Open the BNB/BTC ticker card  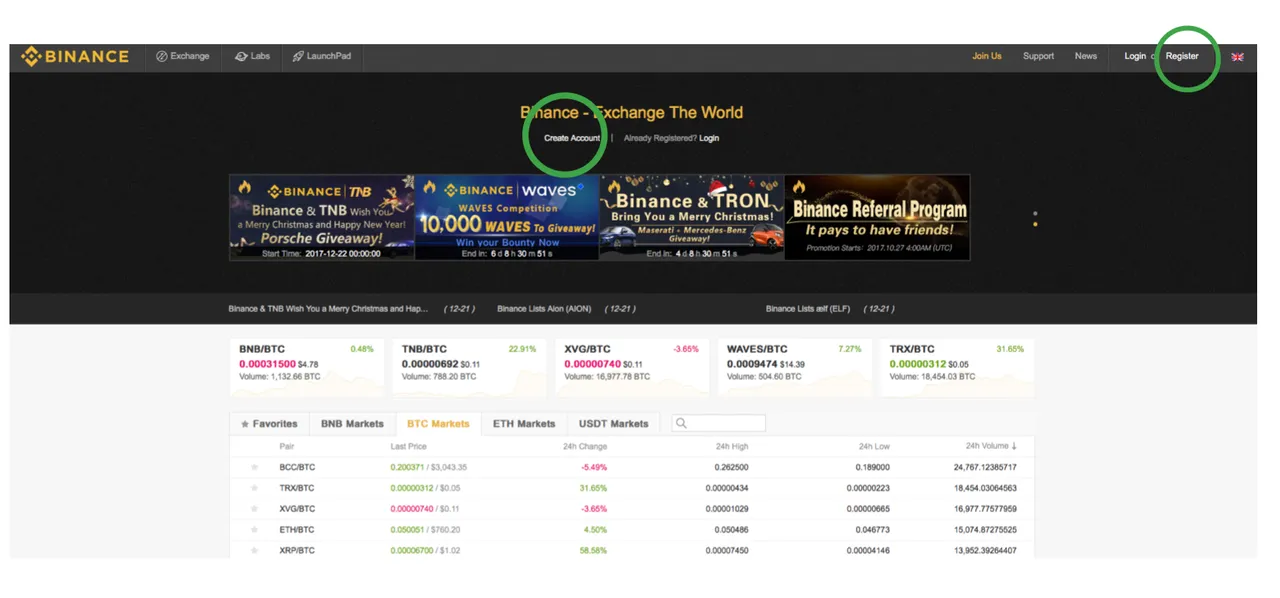(x=306, y=367)
